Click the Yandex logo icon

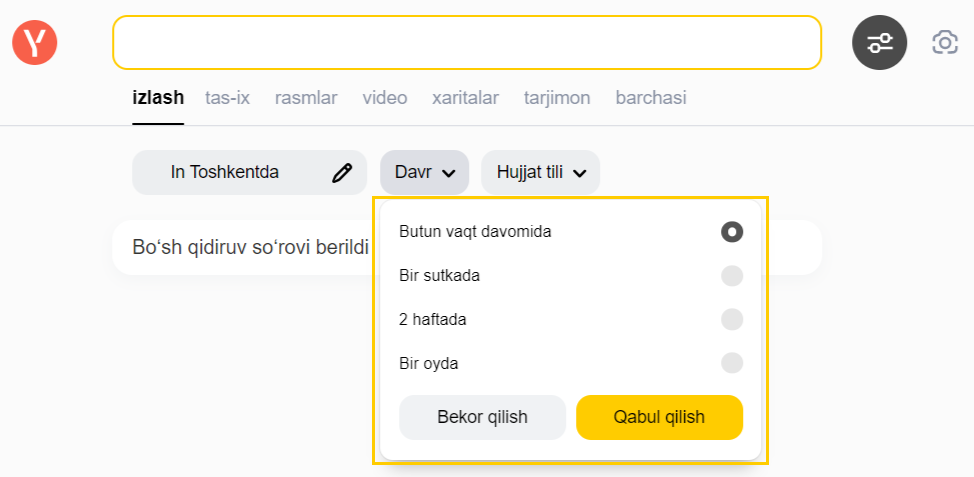35,43
